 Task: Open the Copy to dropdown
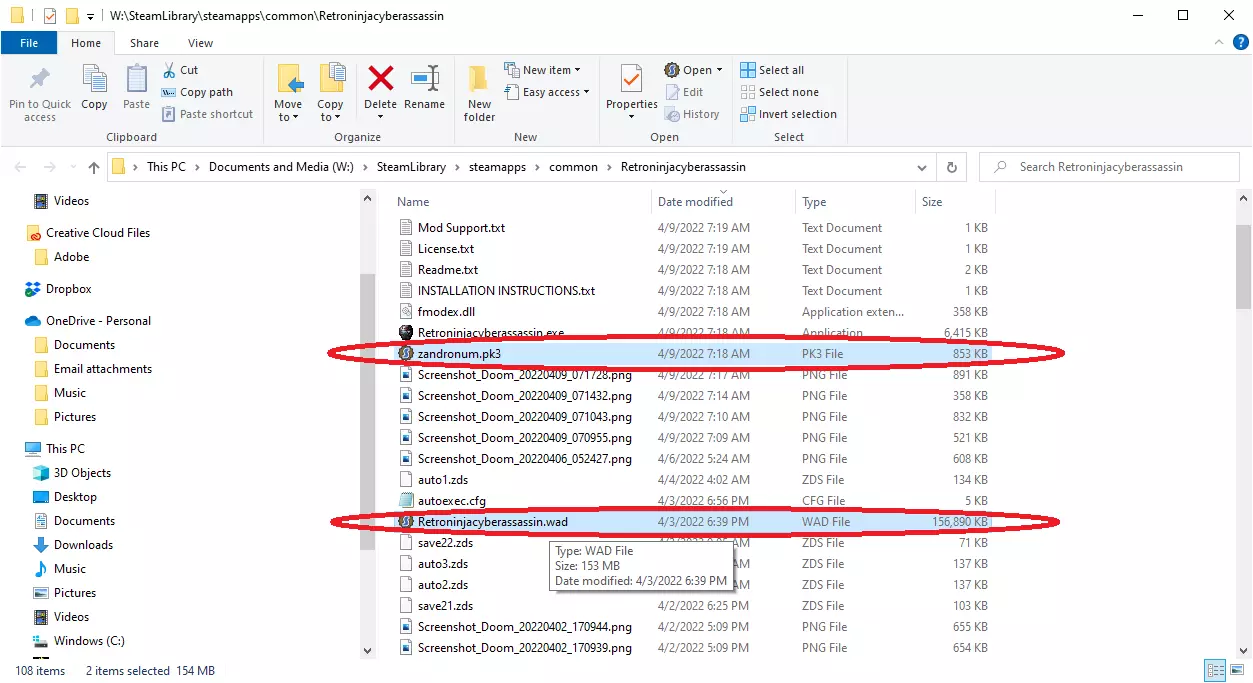click(330, 93)
